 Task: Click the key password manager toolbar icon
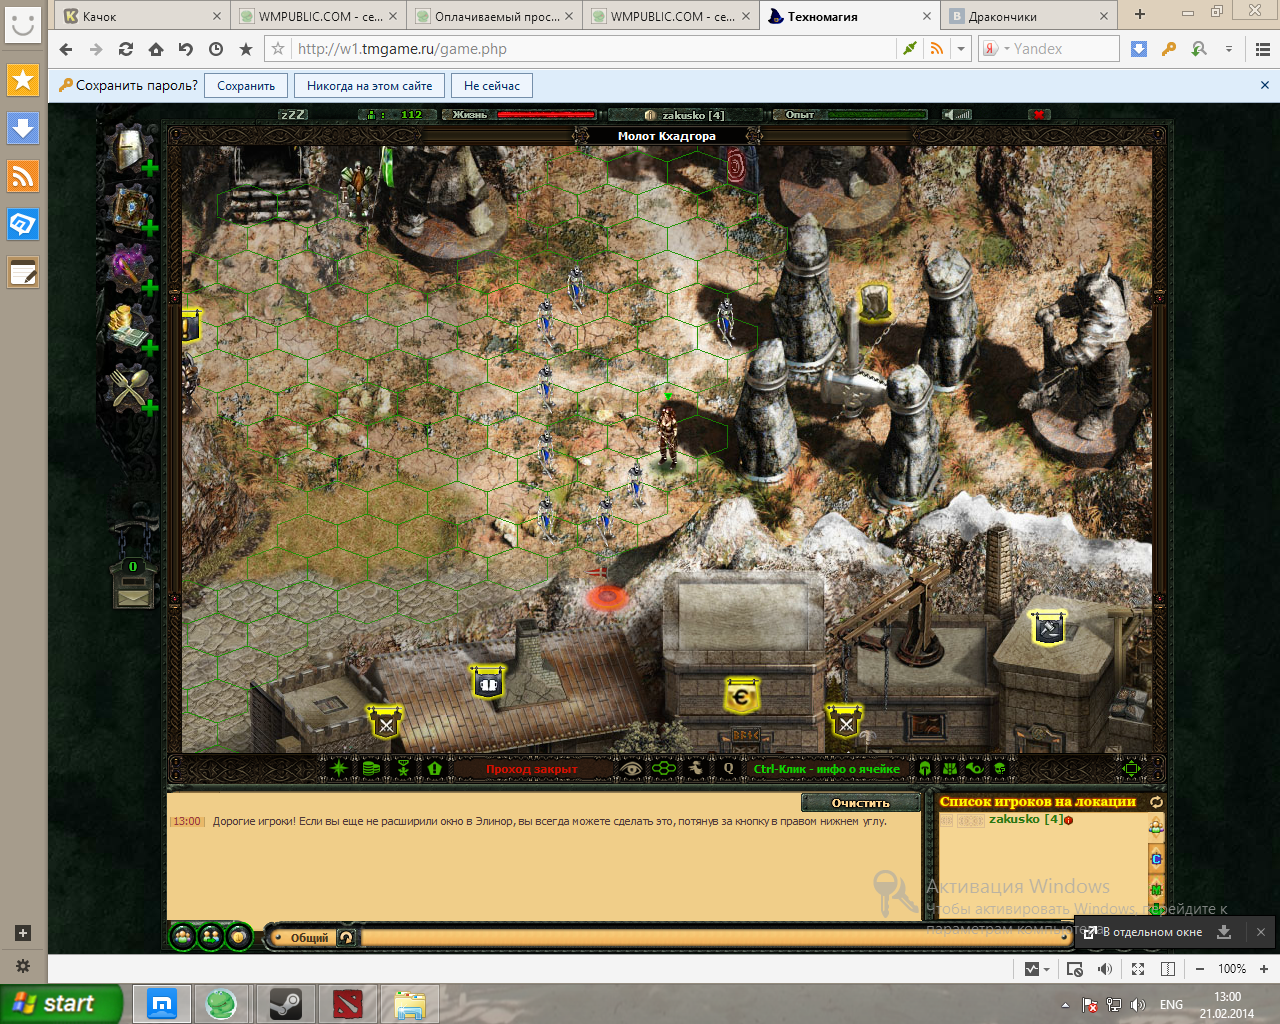[x=1168, y=48]
